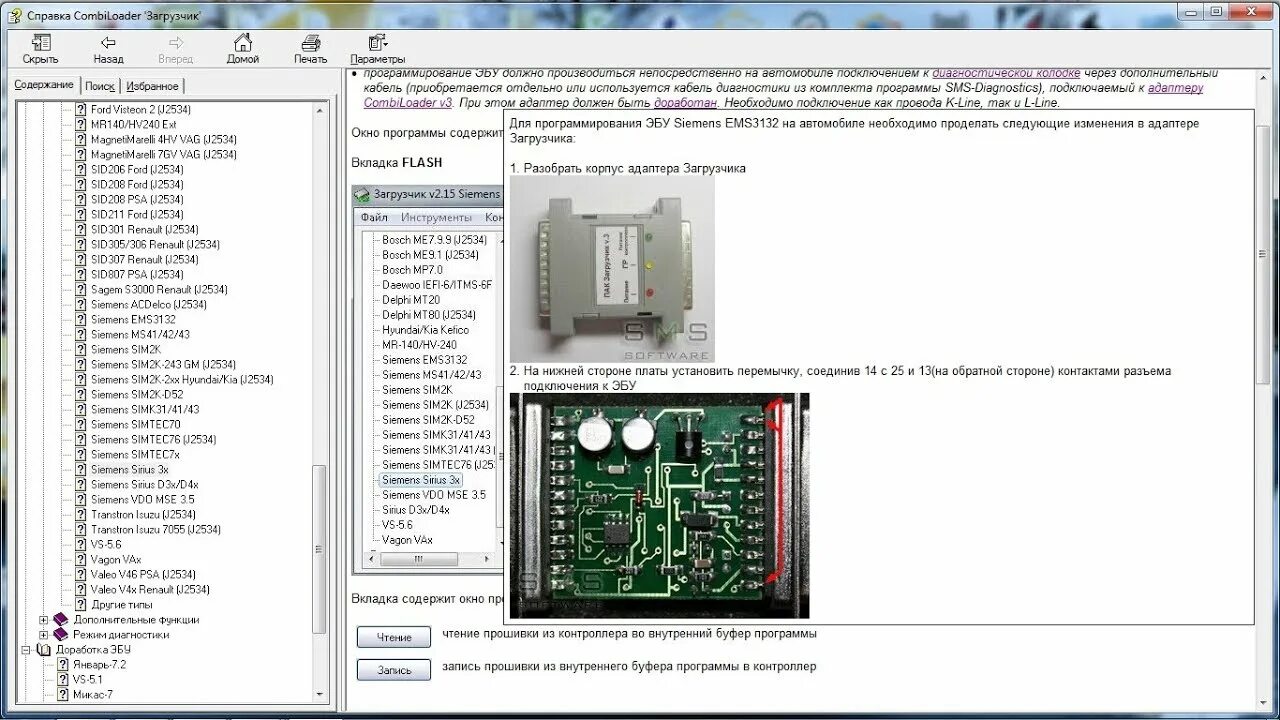Image resolution: width=1280 pixels, height=720 pixels.
Task: Expand the Режим диагностики book node
Action: pyautogui.click(x=44, y=634)
